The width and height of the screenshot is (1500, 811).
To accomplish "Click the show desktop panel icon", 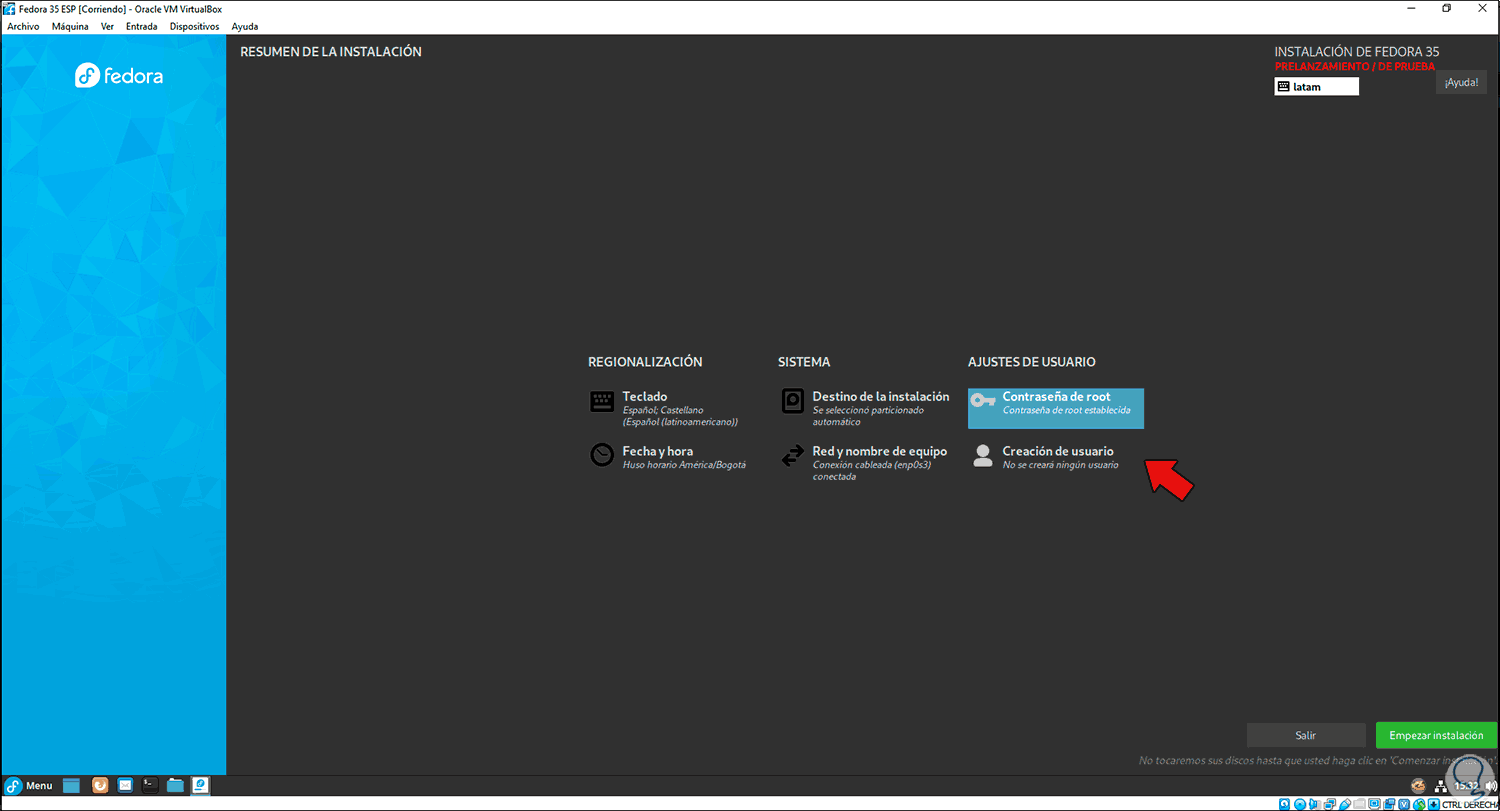I will [71, 786].
